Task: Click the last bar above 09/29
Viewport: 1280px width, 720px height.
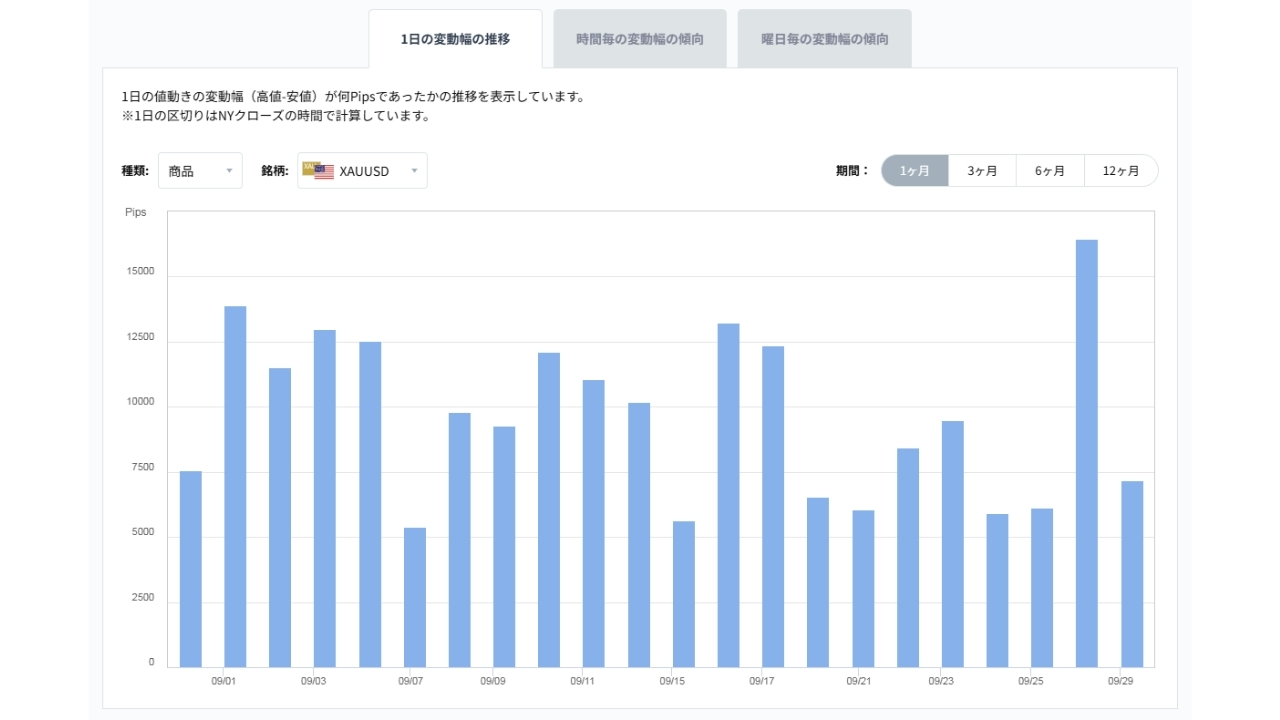Action: [x=1132, y=574]
